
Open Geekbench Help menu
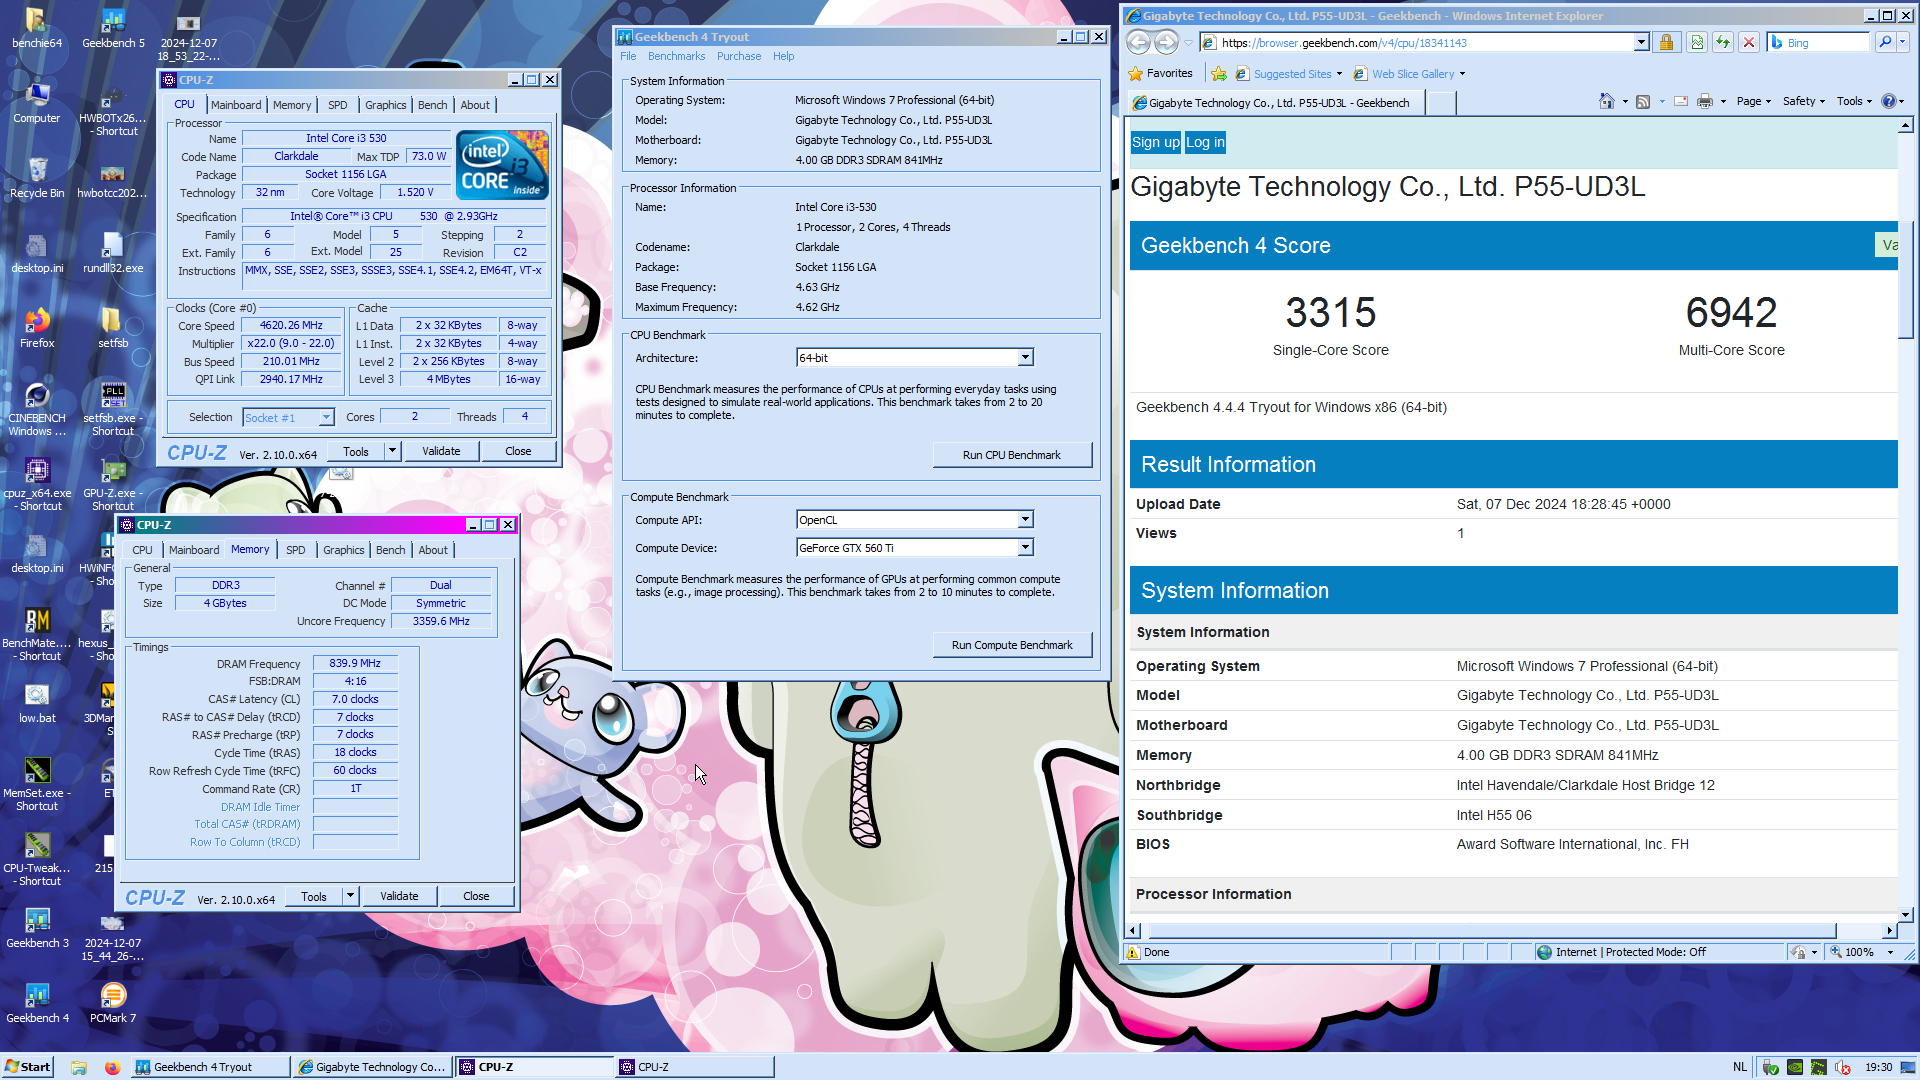(x=784, y=56)
